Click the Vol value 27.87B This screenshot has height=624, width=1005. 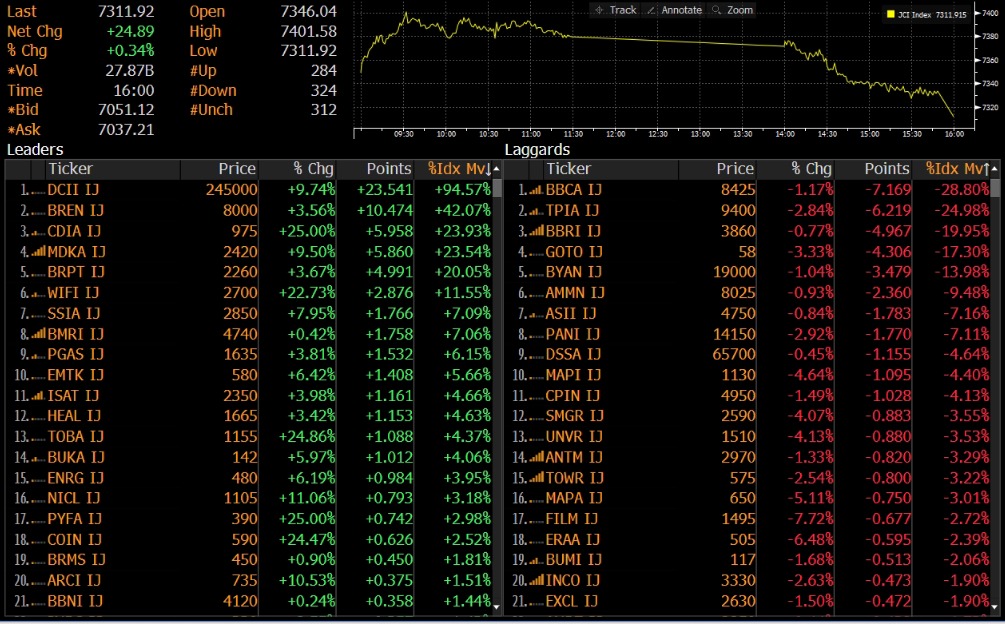point(129,70)
